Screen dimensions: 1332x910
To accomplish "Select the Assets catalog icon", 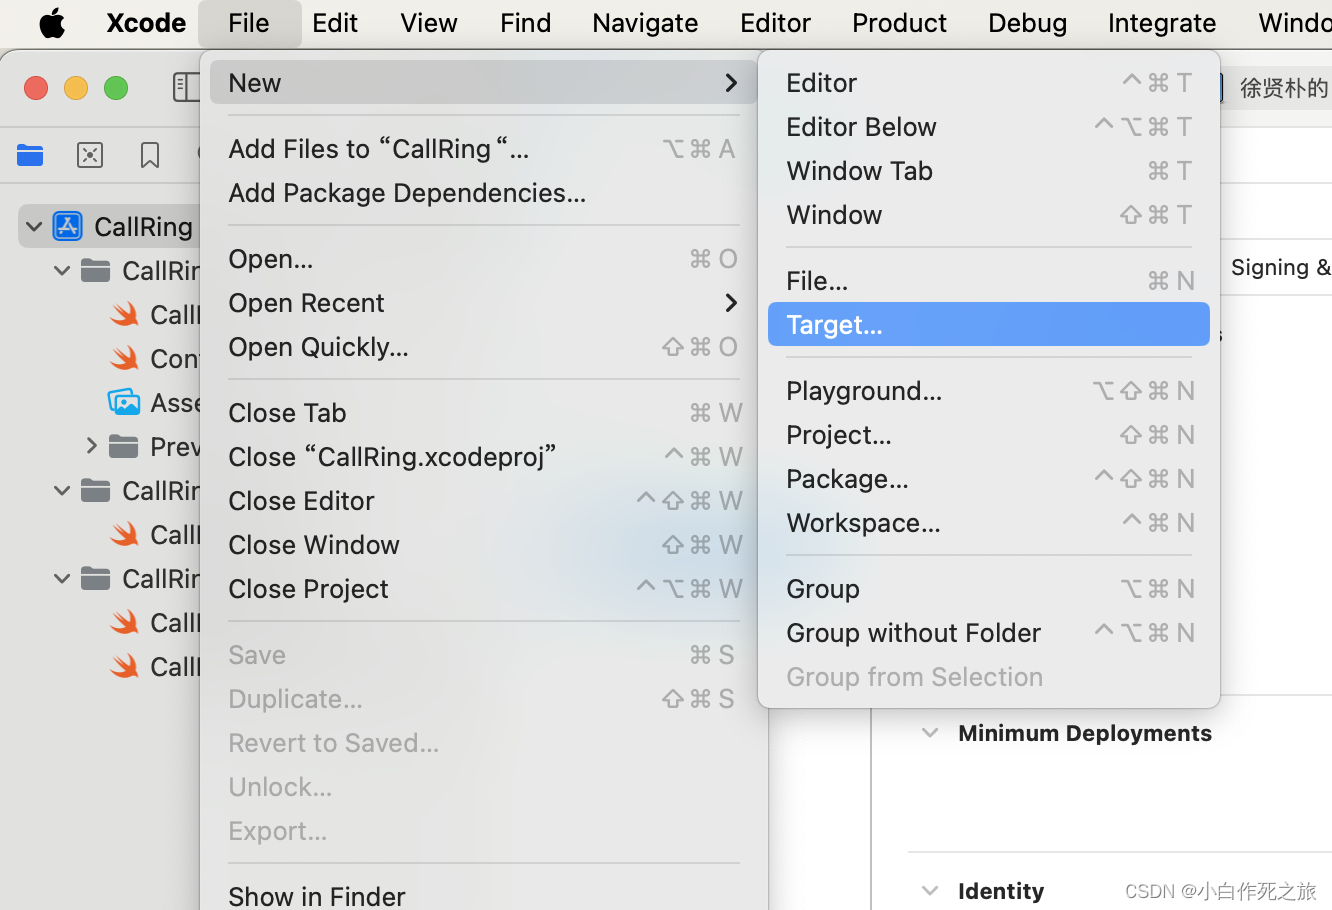I will [x=124, y=402].
